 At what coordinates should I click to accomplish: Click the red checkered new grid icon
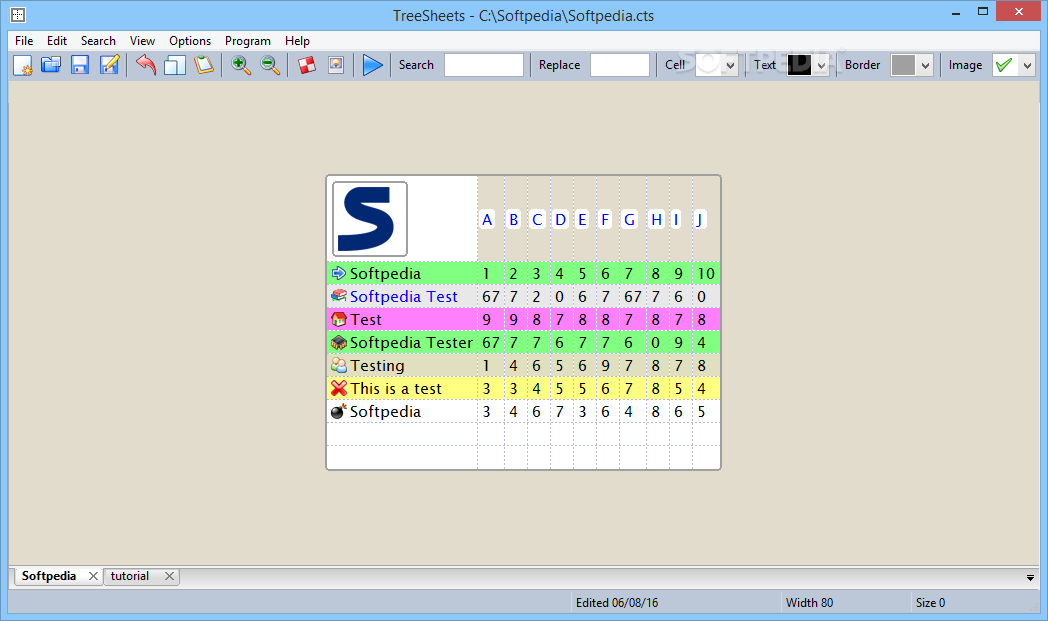(x=307, y=65)
